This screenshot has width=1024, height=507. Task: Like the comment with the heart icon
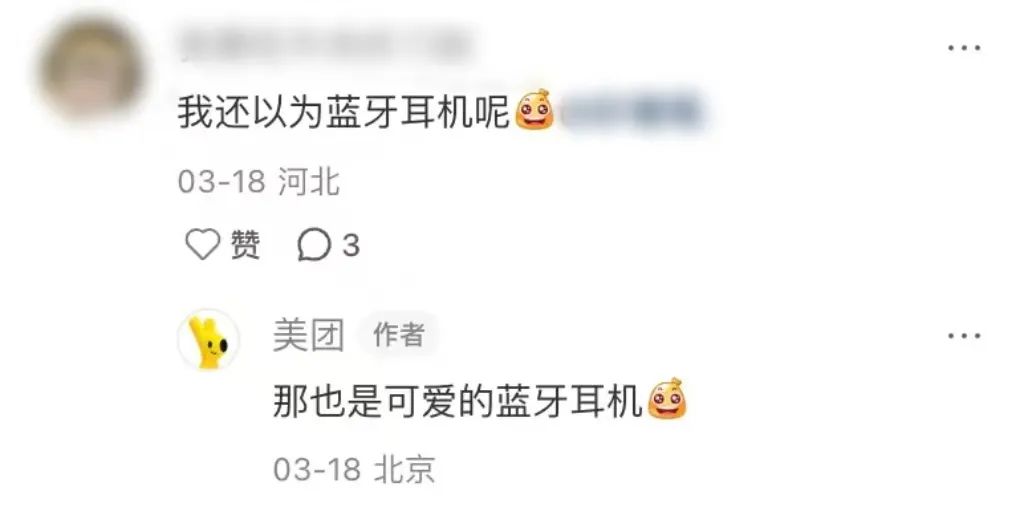(x=202, y=245)
